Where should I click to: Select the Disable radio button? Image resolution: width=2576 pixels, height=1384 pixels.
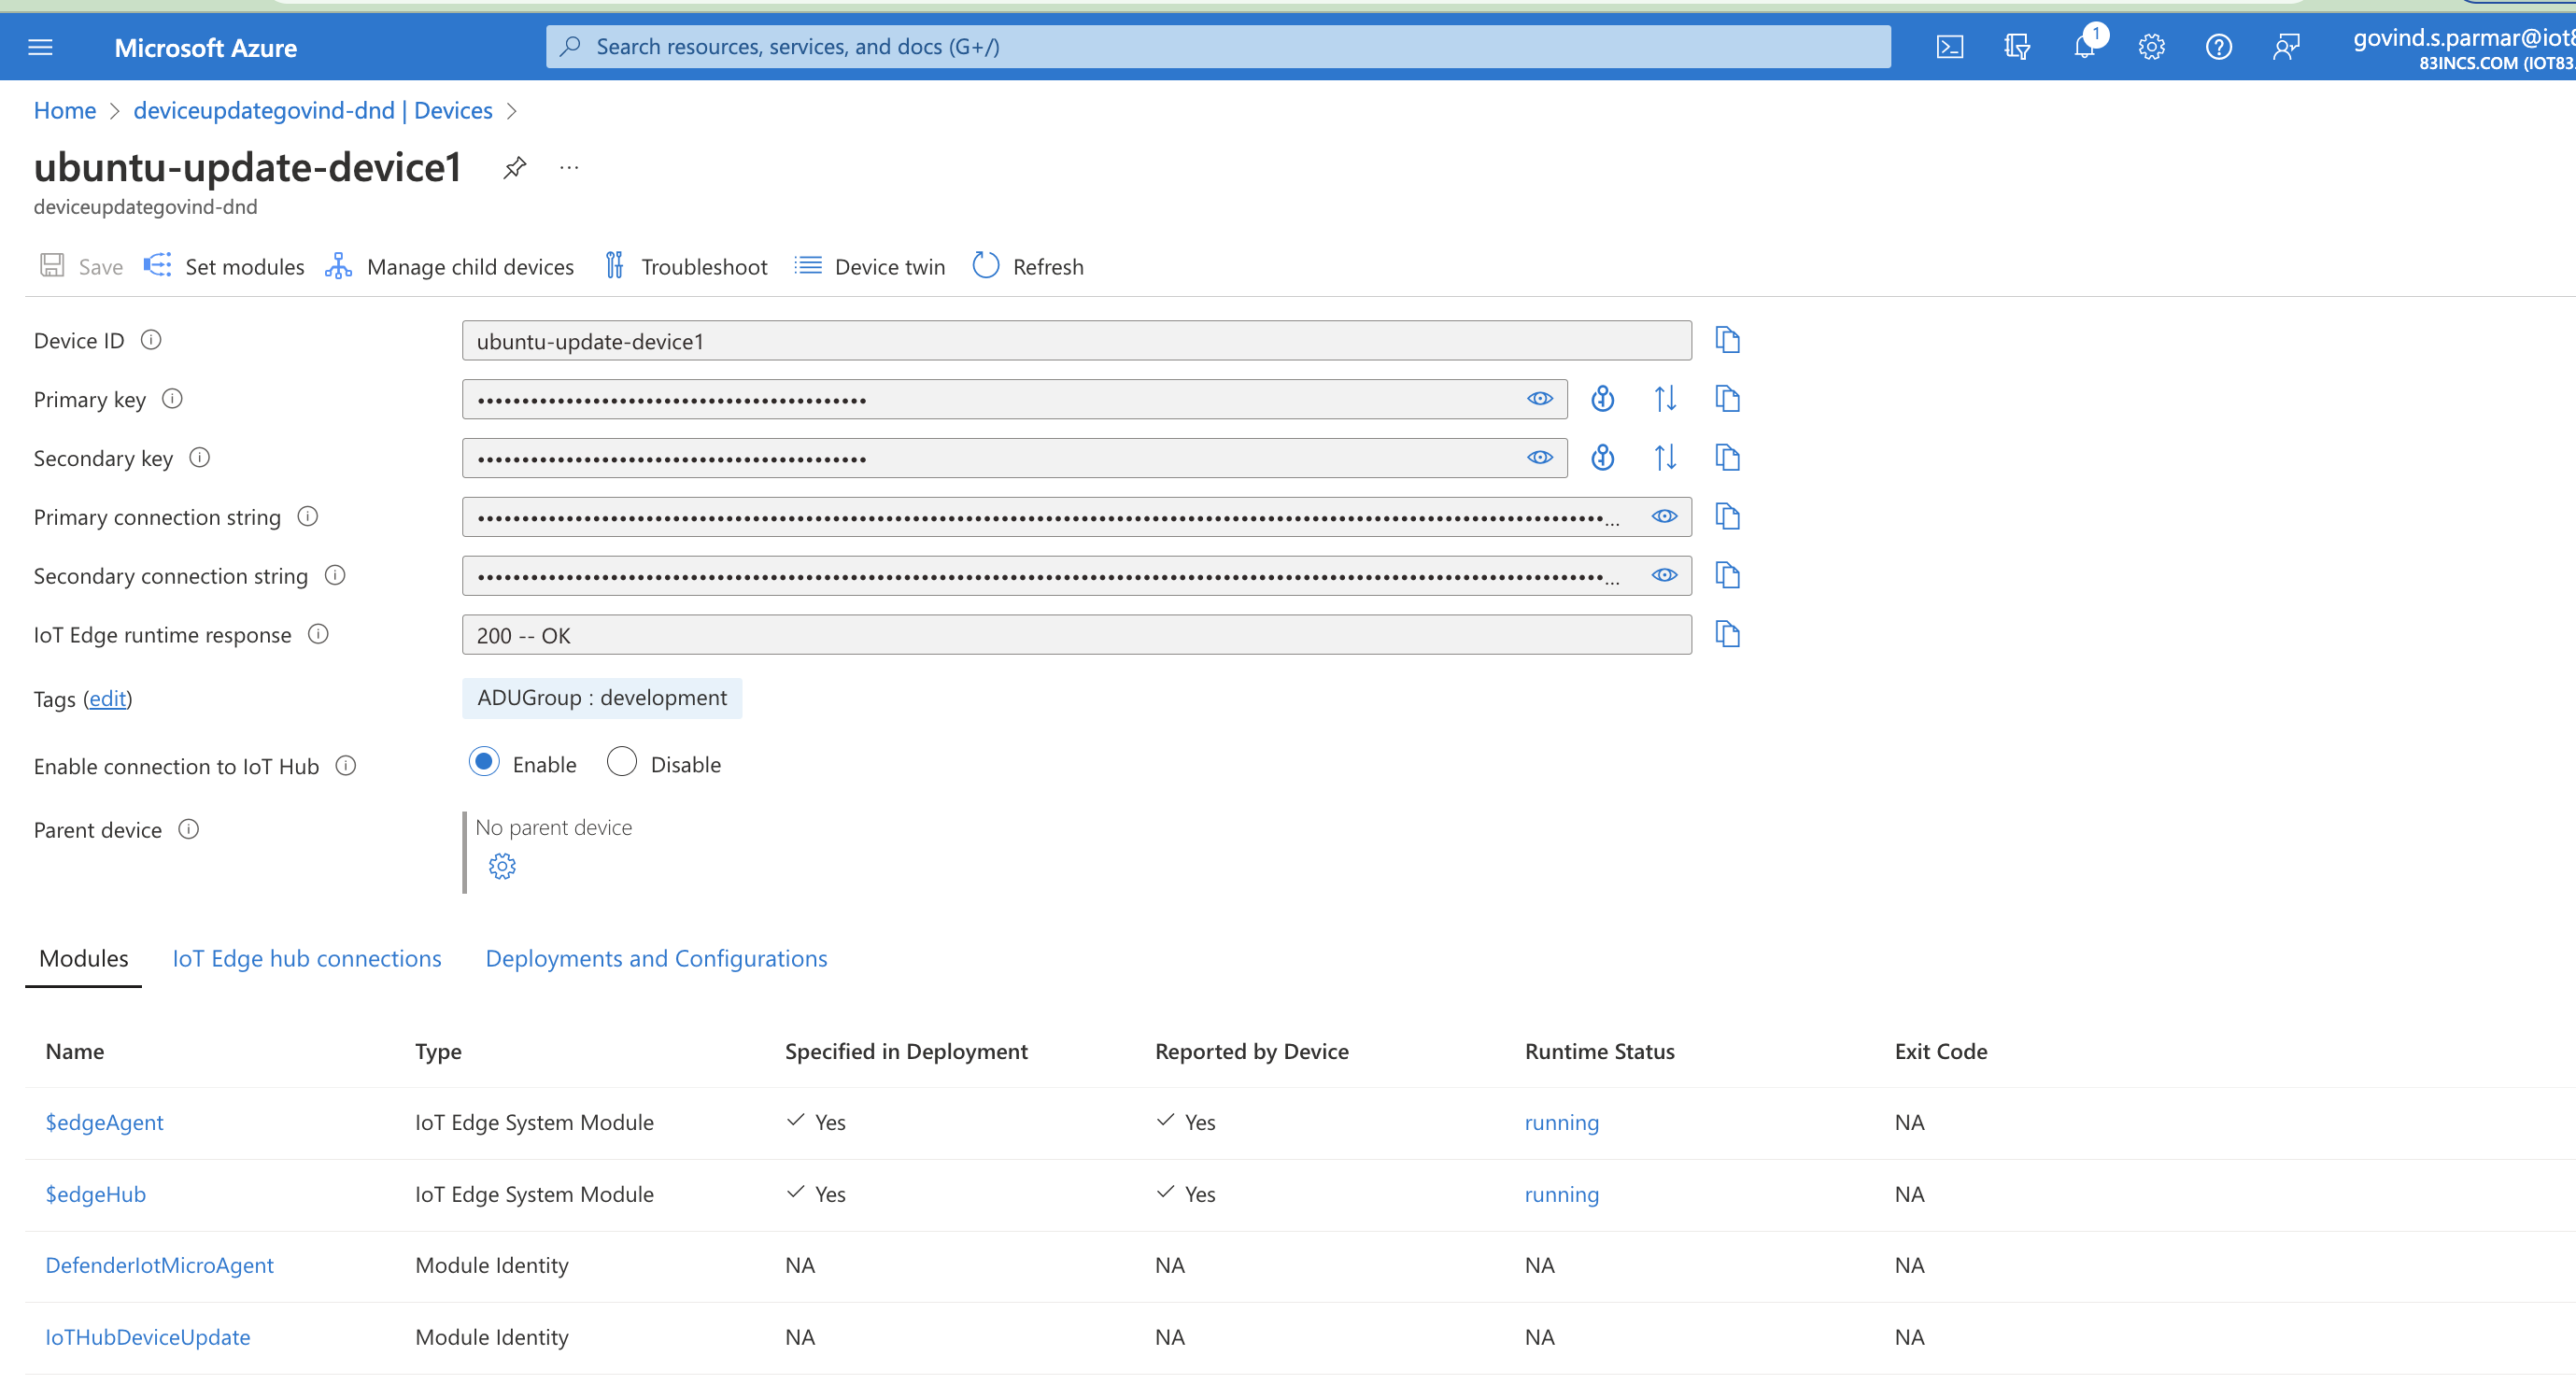(622, 763)
